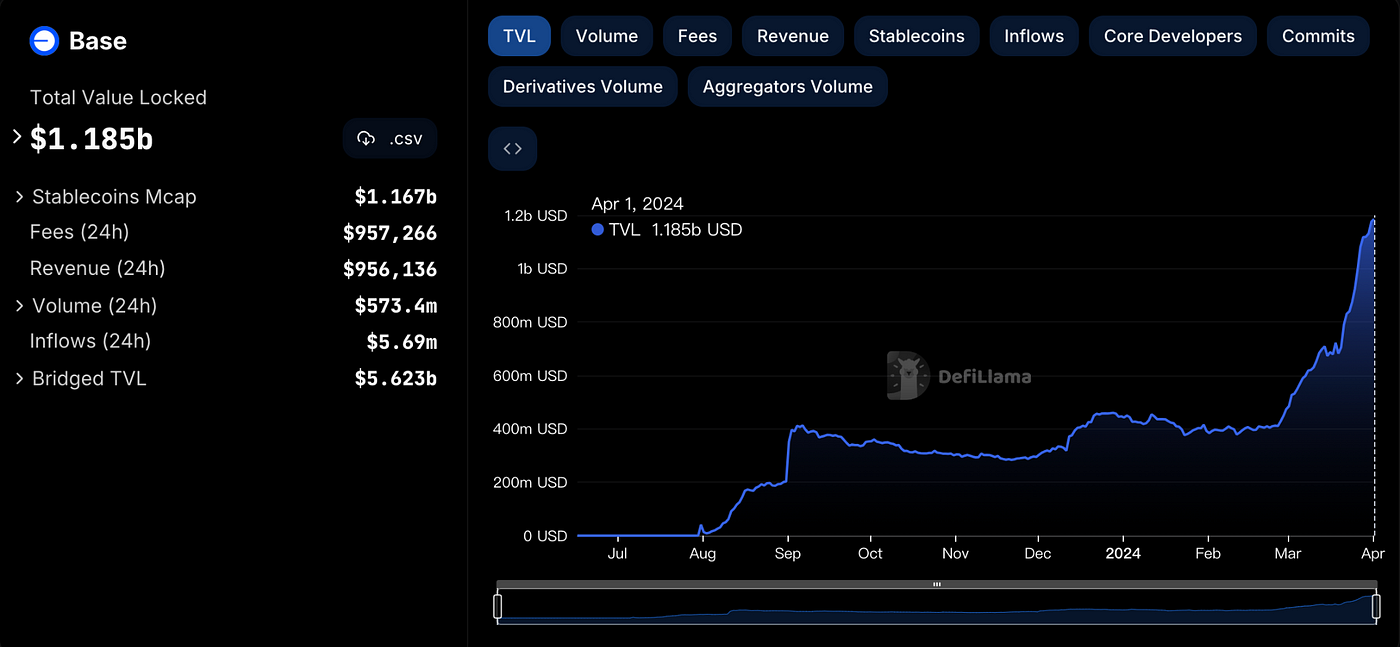Select the Stablecoins chart option
1400x647 pixels.
click(916, 36)
